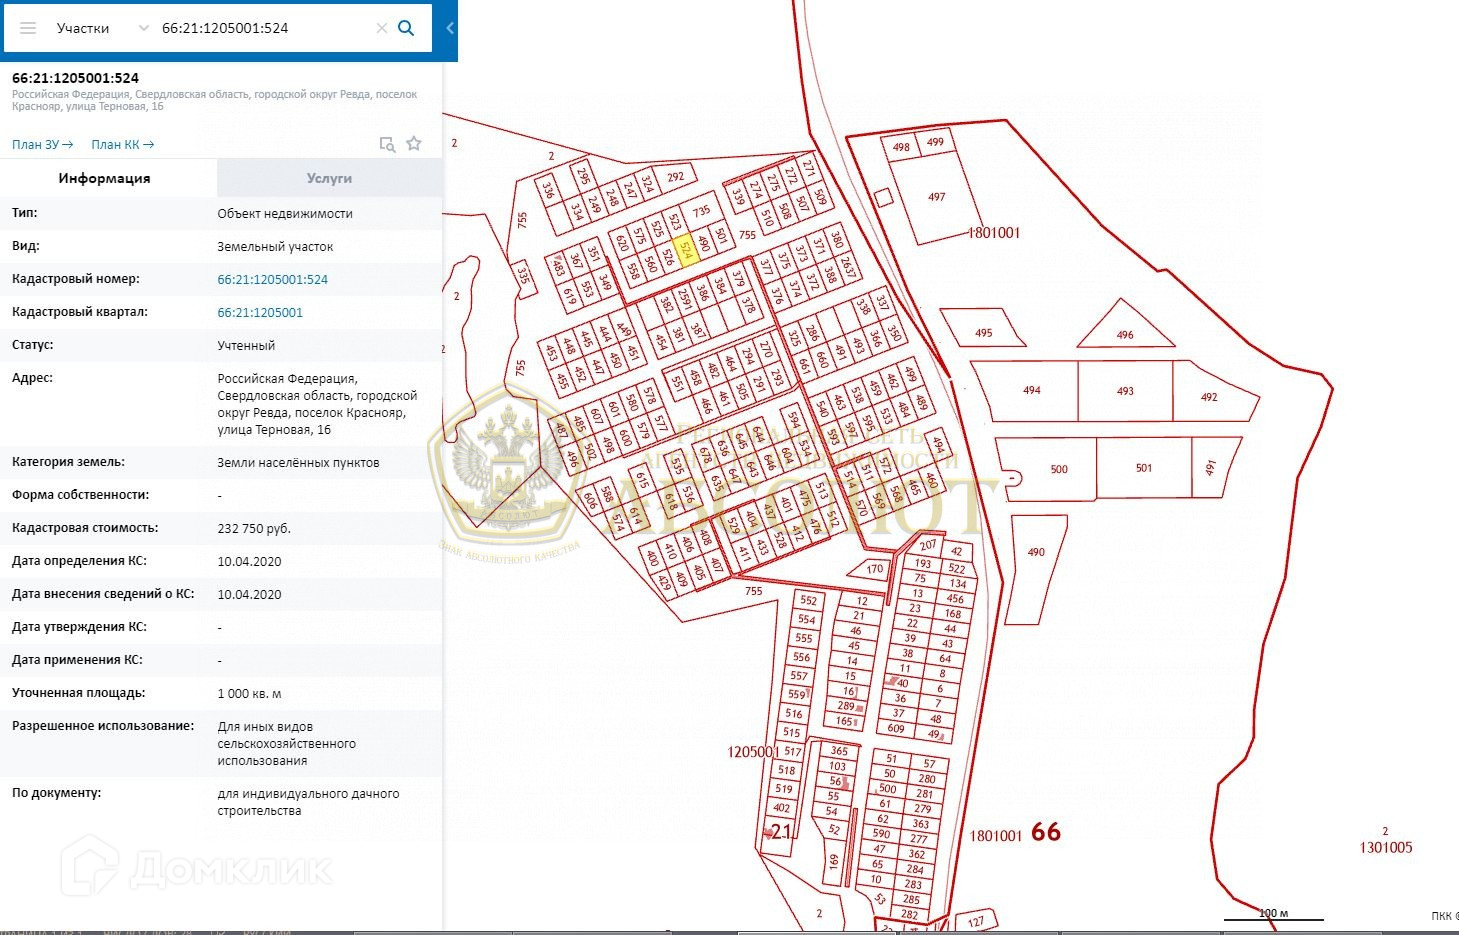This screenshot has height=935, width=1459.
Task: Open the План КК link
Action: [x=123, y=145]
